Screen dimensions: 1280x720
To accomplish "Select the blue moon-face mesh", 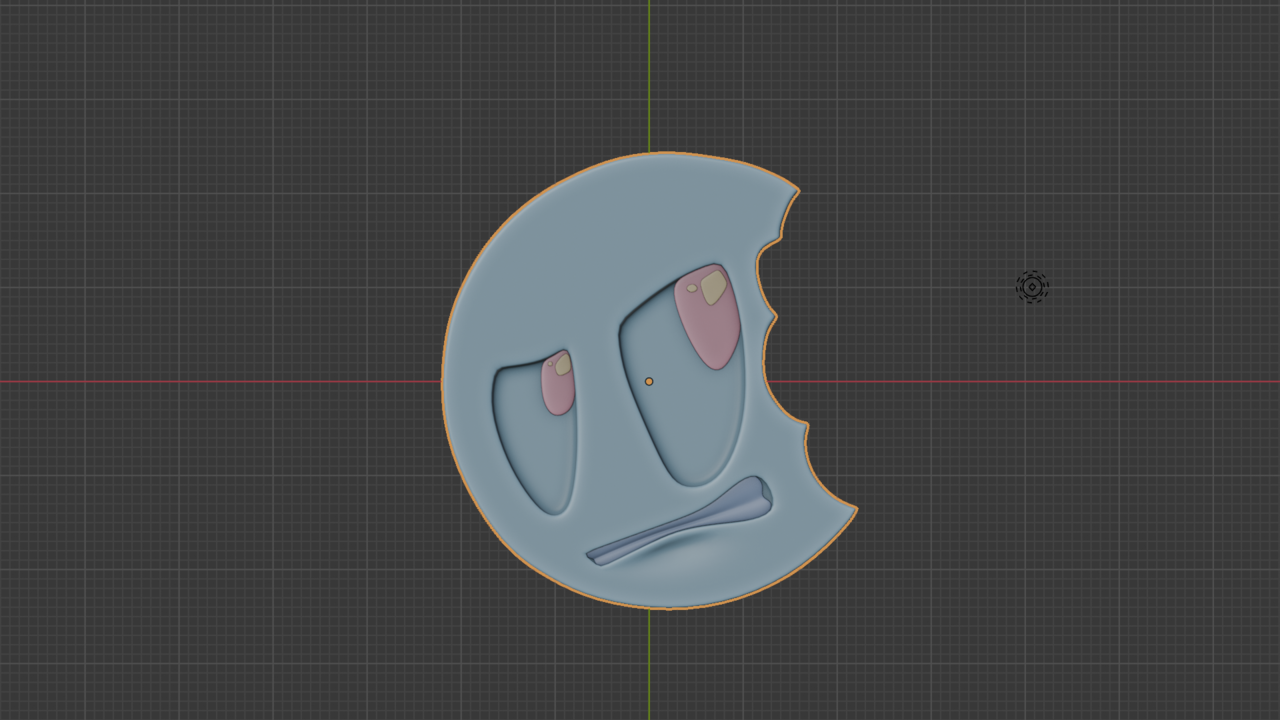I will pos(580,250).
